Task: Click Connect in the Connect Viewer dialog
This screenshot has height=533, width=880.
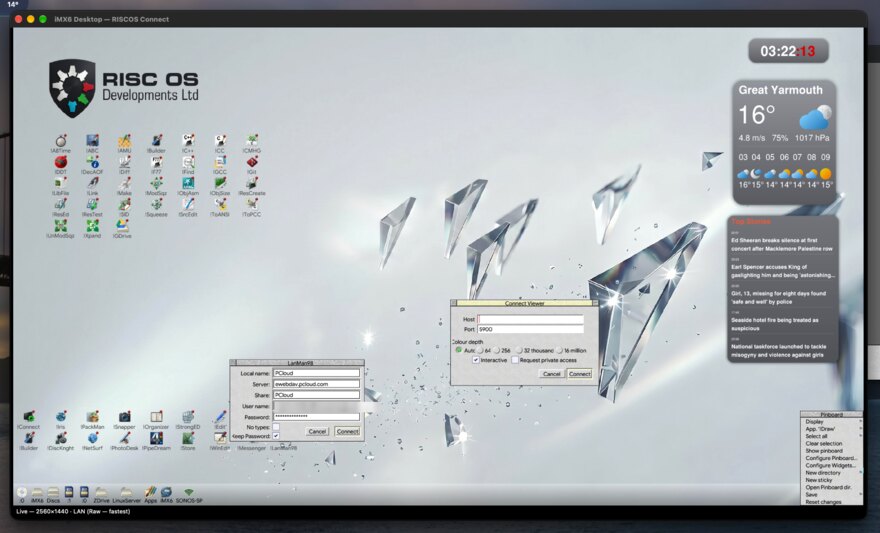Action: tap(579, 374)
